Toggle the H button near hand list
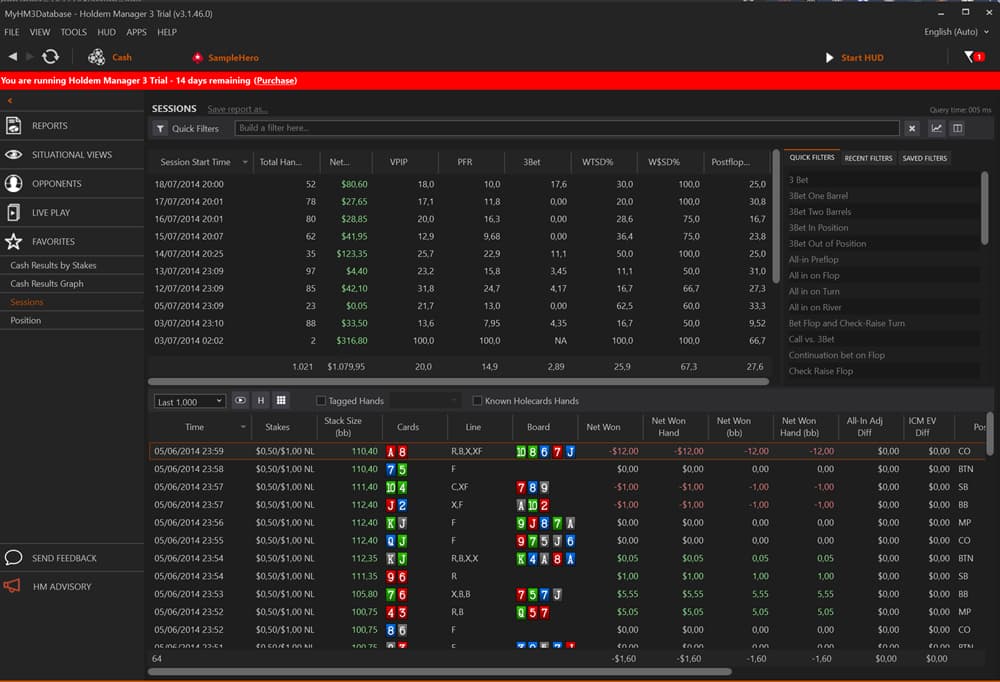Viewport: 1000px width, 682px height. coord(260,400)
